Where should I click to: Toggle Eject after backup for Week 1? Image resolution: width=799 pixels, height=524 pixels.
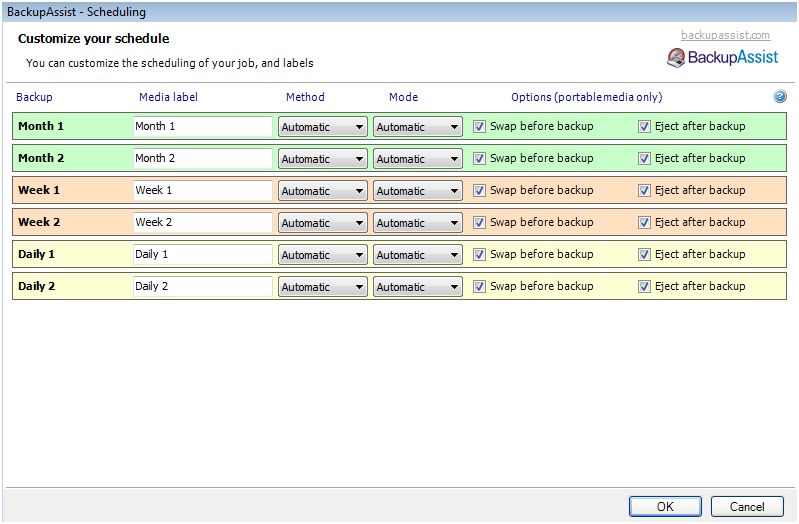[x=644, y=191]
